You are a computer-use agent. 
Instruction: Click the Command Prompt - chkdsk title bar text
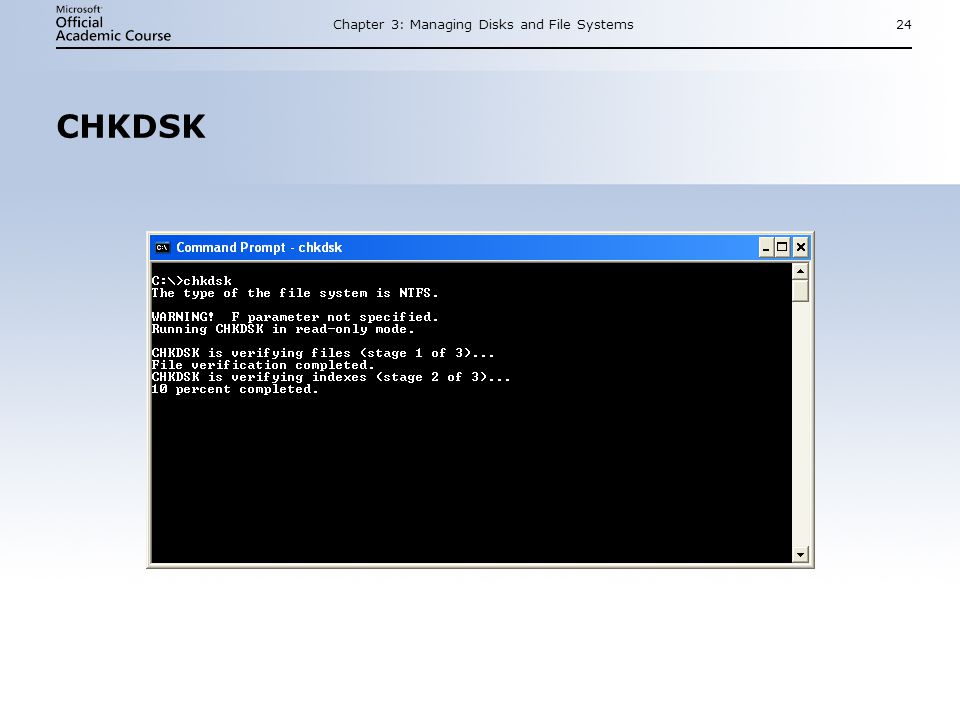[259, 247]
